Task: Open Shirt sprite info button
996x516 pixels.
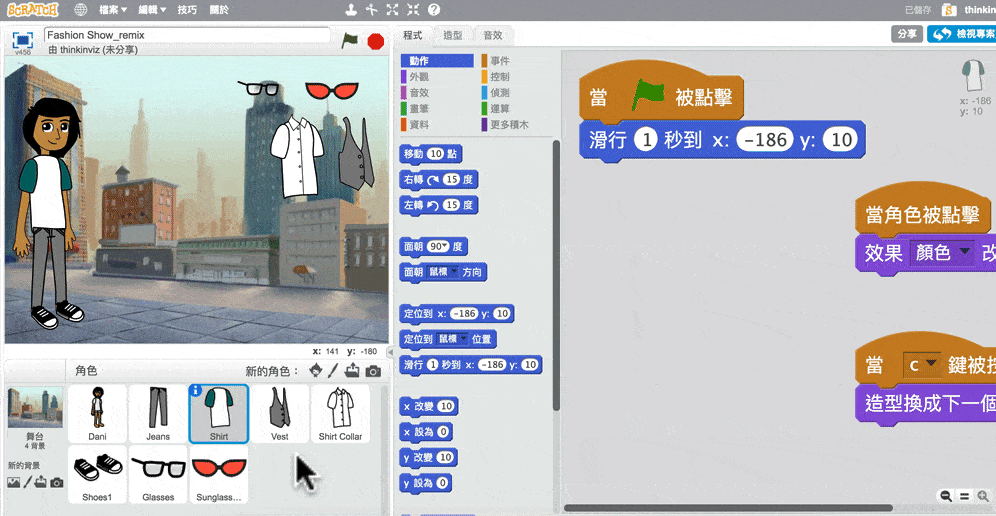Action: pos(196,390)
